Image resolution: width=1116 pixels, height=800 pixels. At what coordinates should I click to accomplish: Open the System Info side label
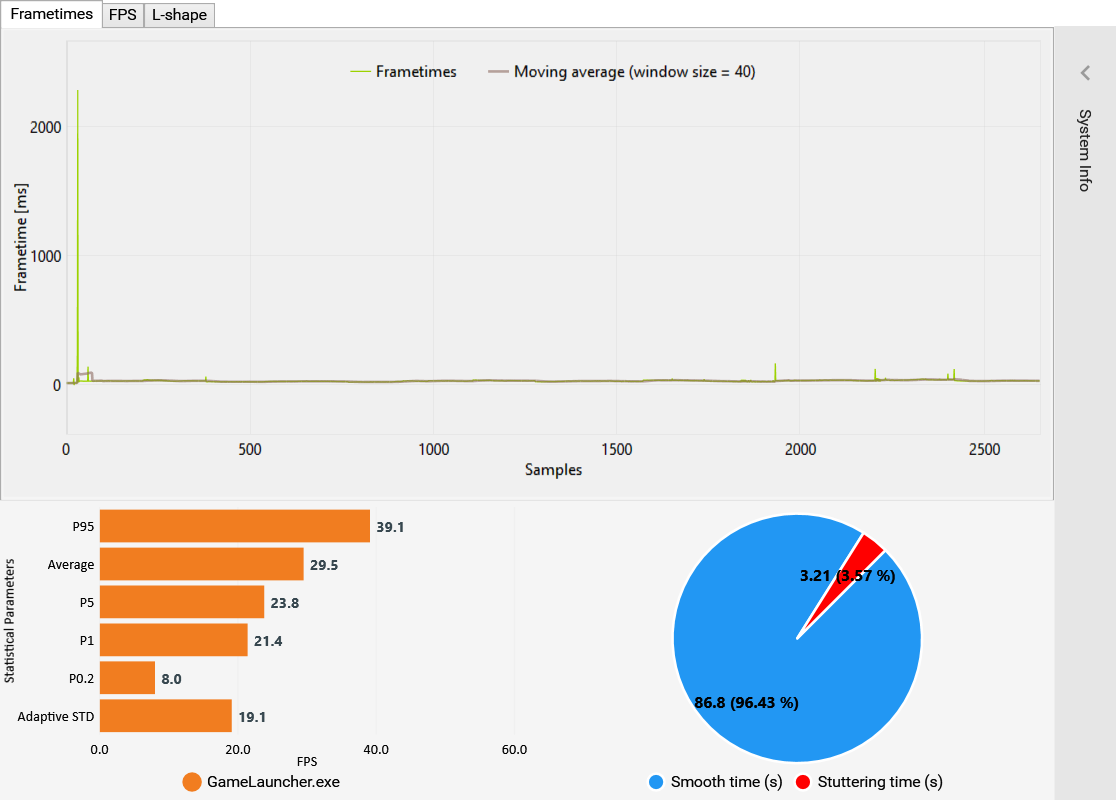click(1085, 150)
